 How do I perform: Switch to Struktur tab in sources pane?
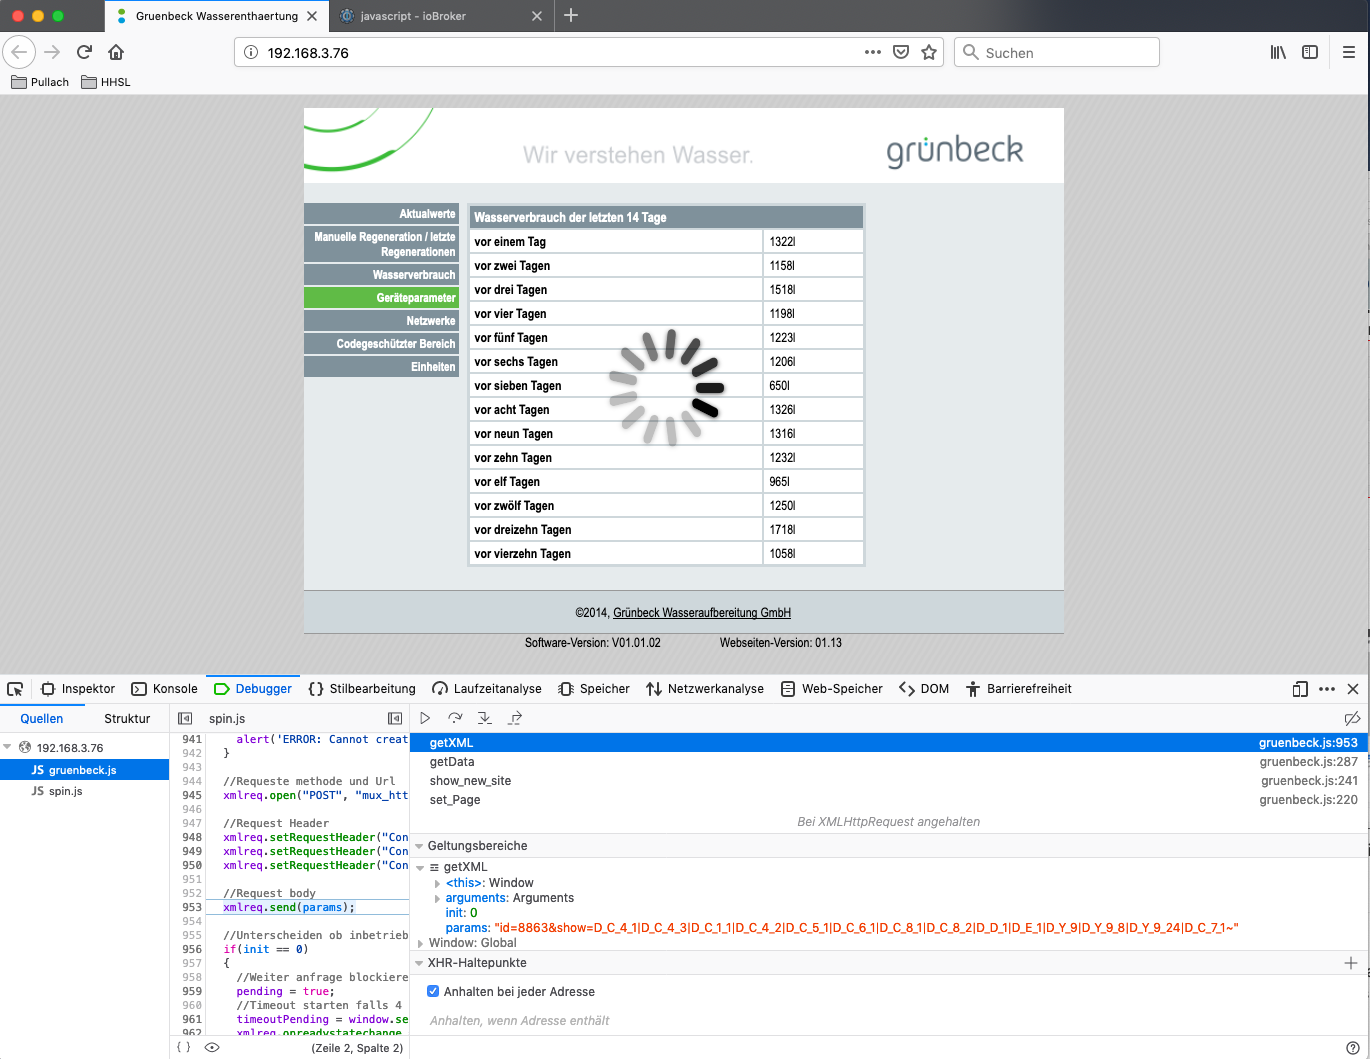point(127,718)
